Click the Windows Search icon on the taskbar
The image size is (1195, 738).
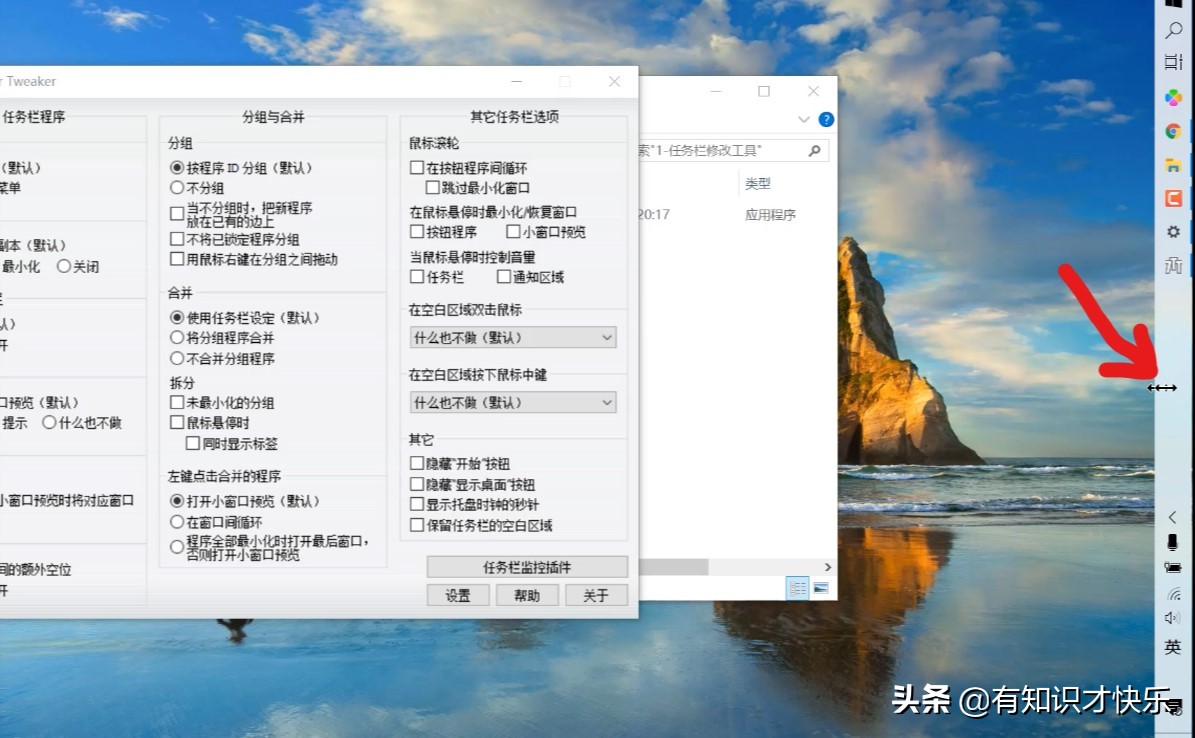click(1172, 30)
